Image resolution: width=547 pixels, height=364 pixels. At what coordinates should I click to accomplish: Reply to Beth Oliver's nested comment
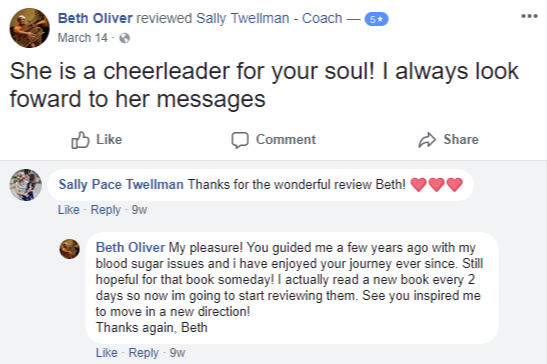[143, 352]
